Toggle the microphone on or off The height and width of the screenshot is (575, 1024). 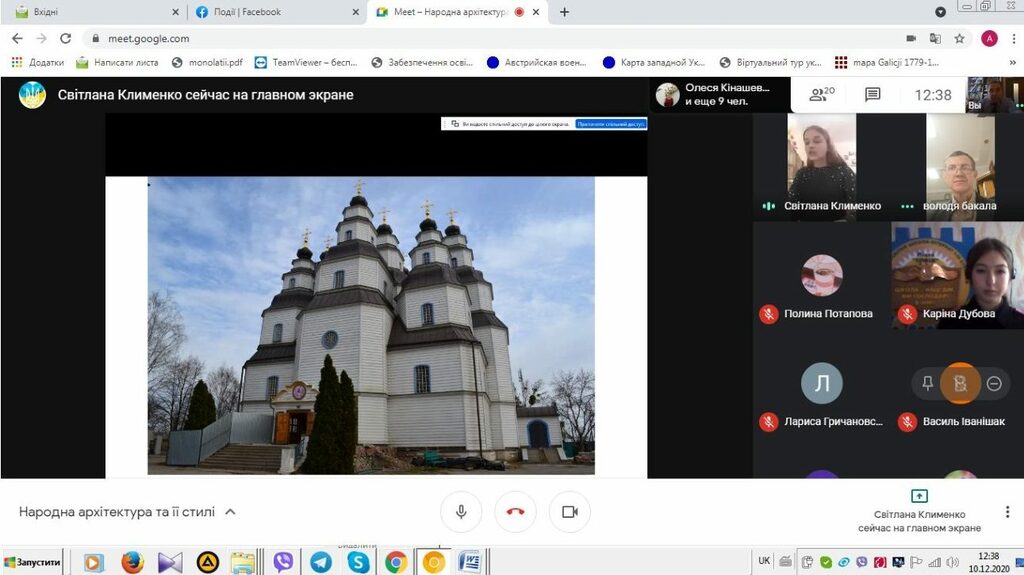coord(461,512)
